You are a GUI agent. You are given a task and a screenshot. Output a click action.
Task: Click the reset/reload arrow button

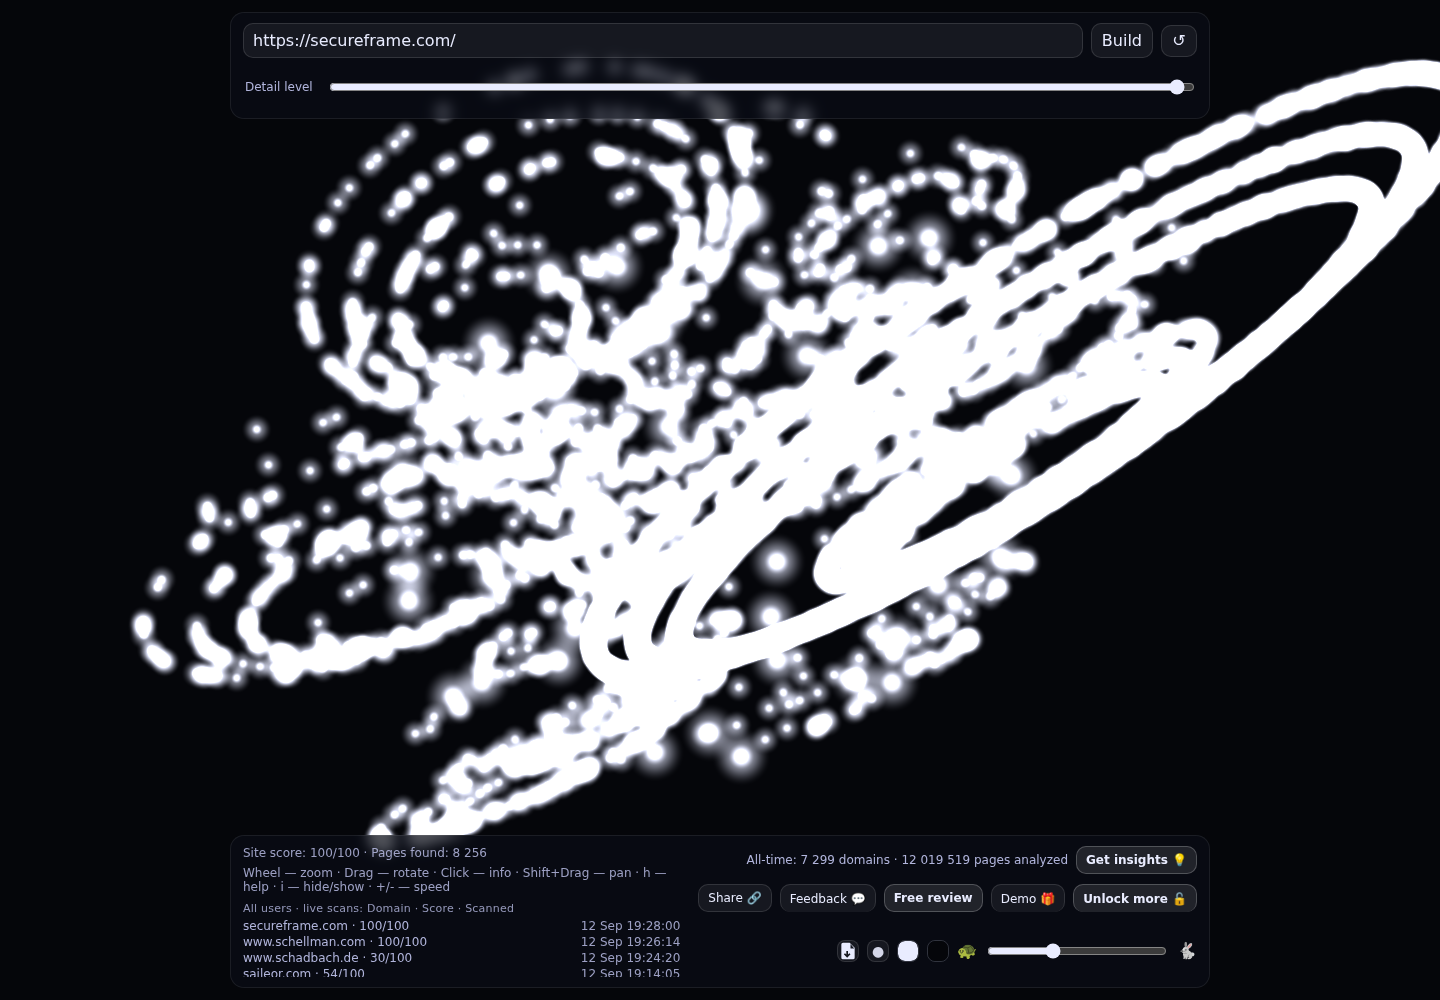1179,41
